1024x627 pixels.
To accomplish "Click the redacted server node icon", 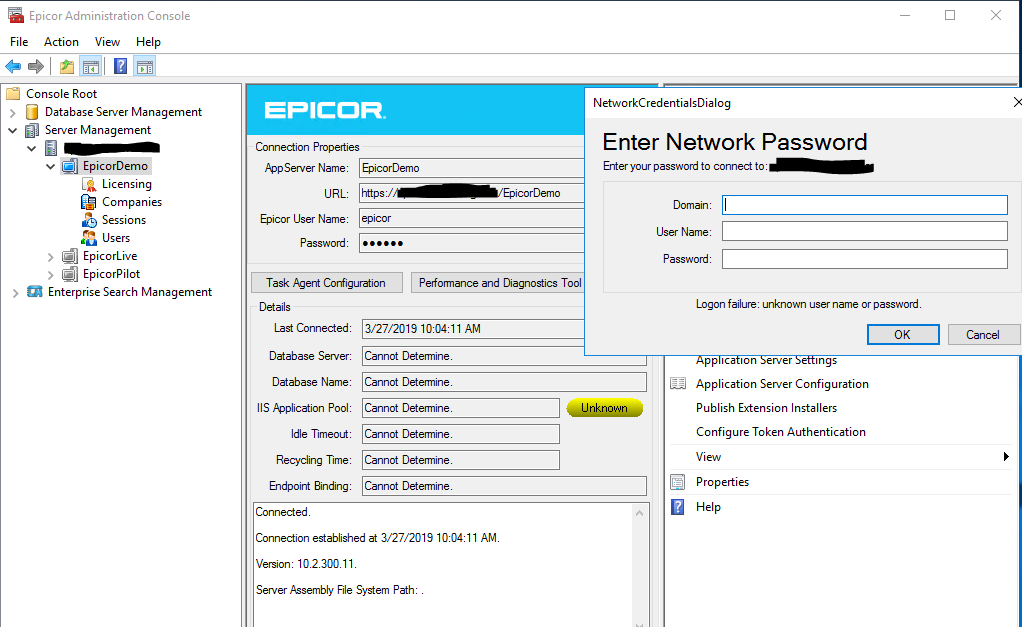I will tap(51, 148).
